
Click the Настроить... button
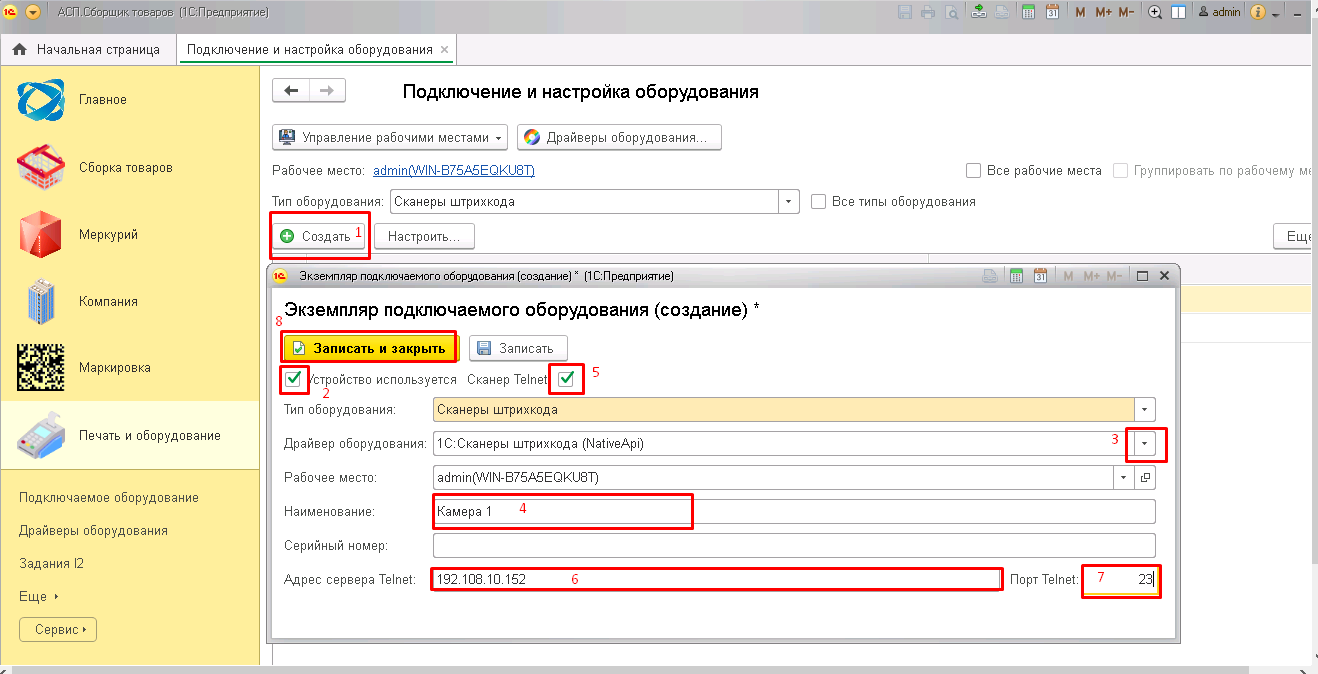click(x=424, y=236)
